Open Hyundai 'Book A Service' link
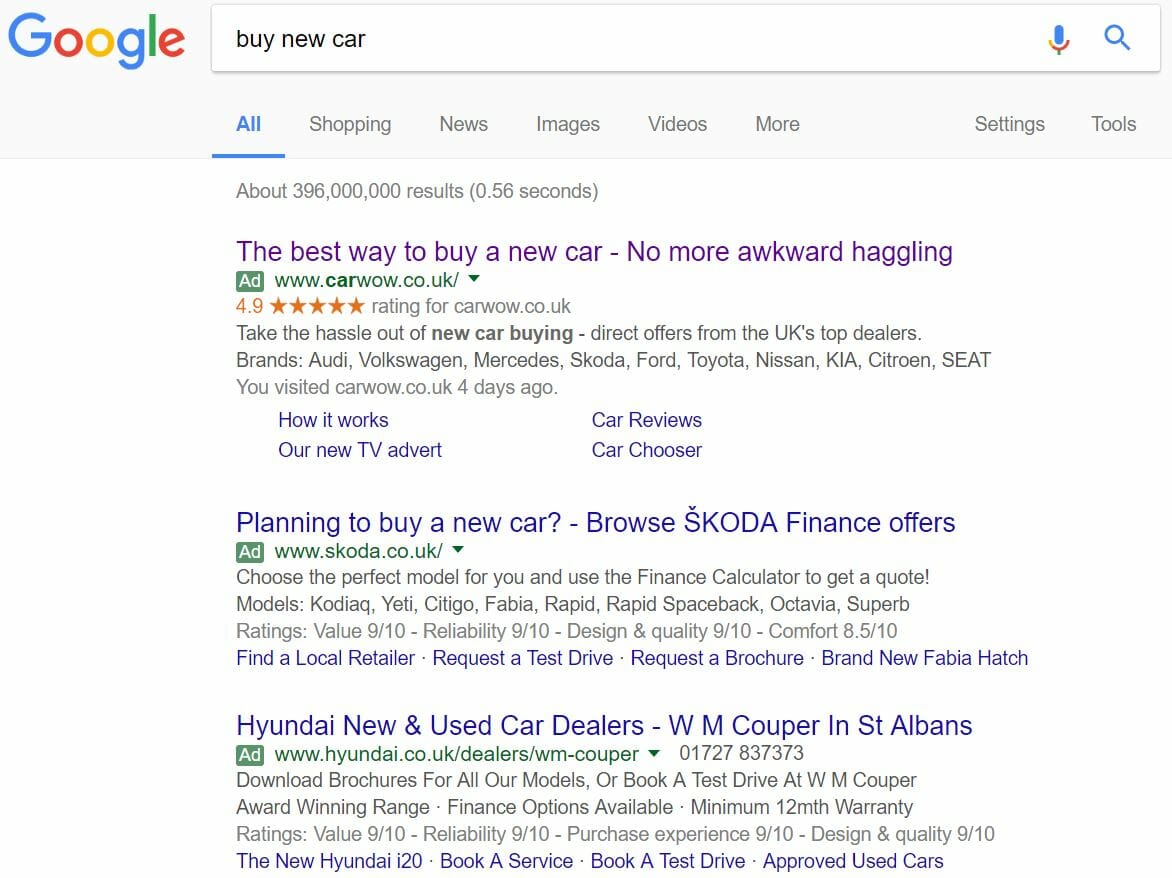1172x878 pixels. [506, 862]
